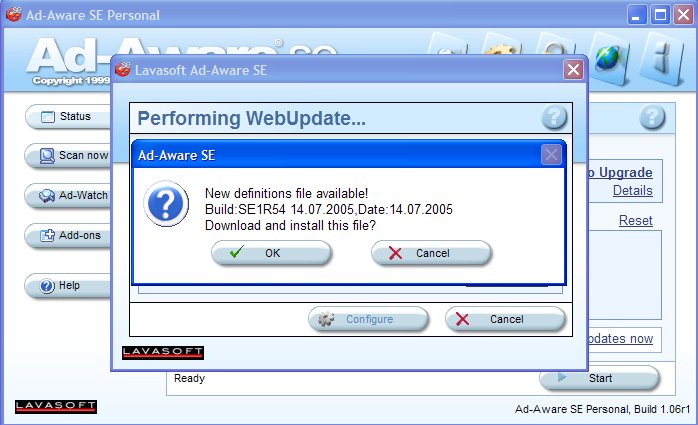This screenshot has height=425, width=698.
Task: Minimize the Ad-Aware SE Personal window
Action: pyautogui.click(x=637, y=15)
